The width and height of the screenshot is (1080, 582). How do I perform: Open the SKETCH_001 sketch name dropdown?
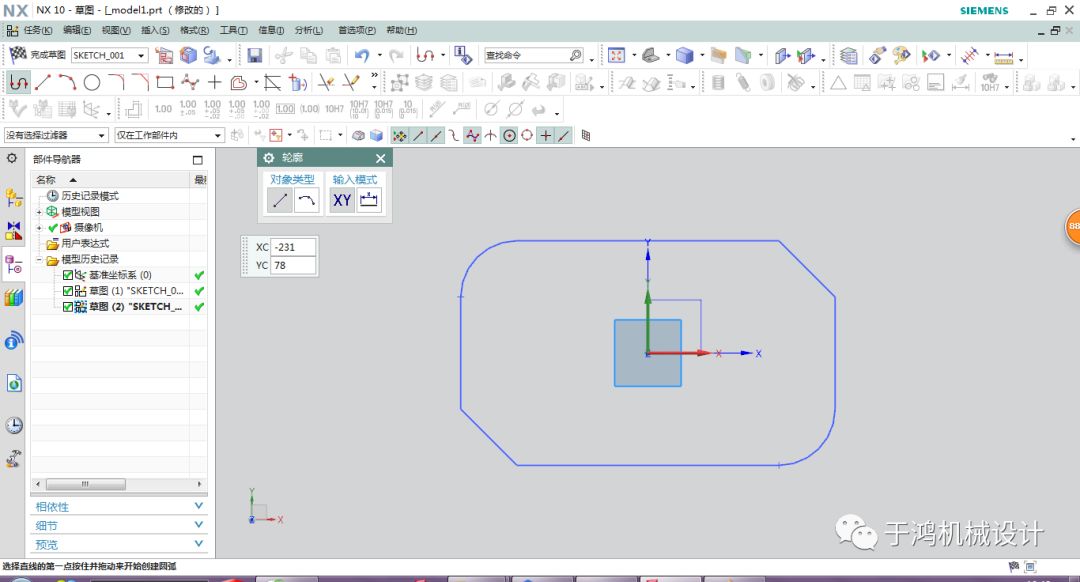[141, 55]
